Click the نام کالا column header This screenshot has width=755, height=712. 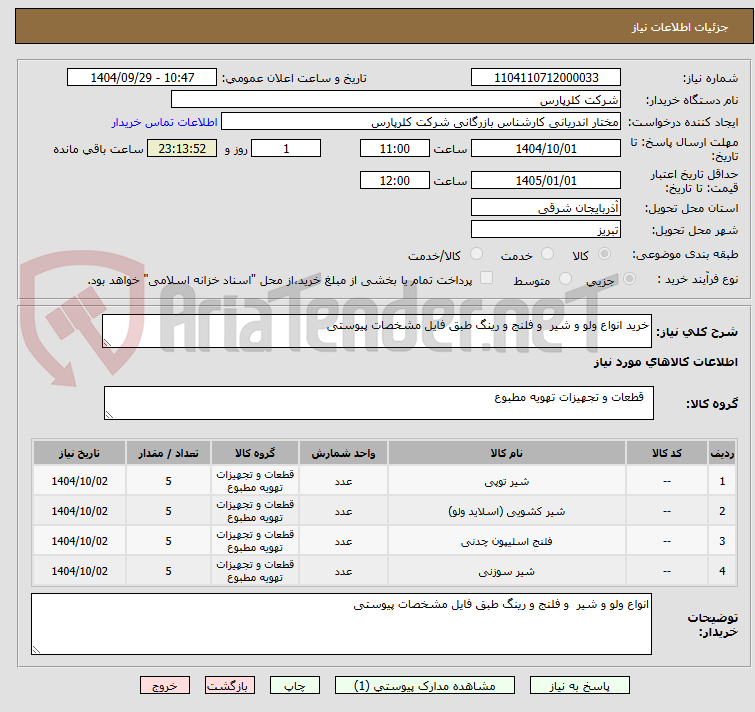coord(507,453)
